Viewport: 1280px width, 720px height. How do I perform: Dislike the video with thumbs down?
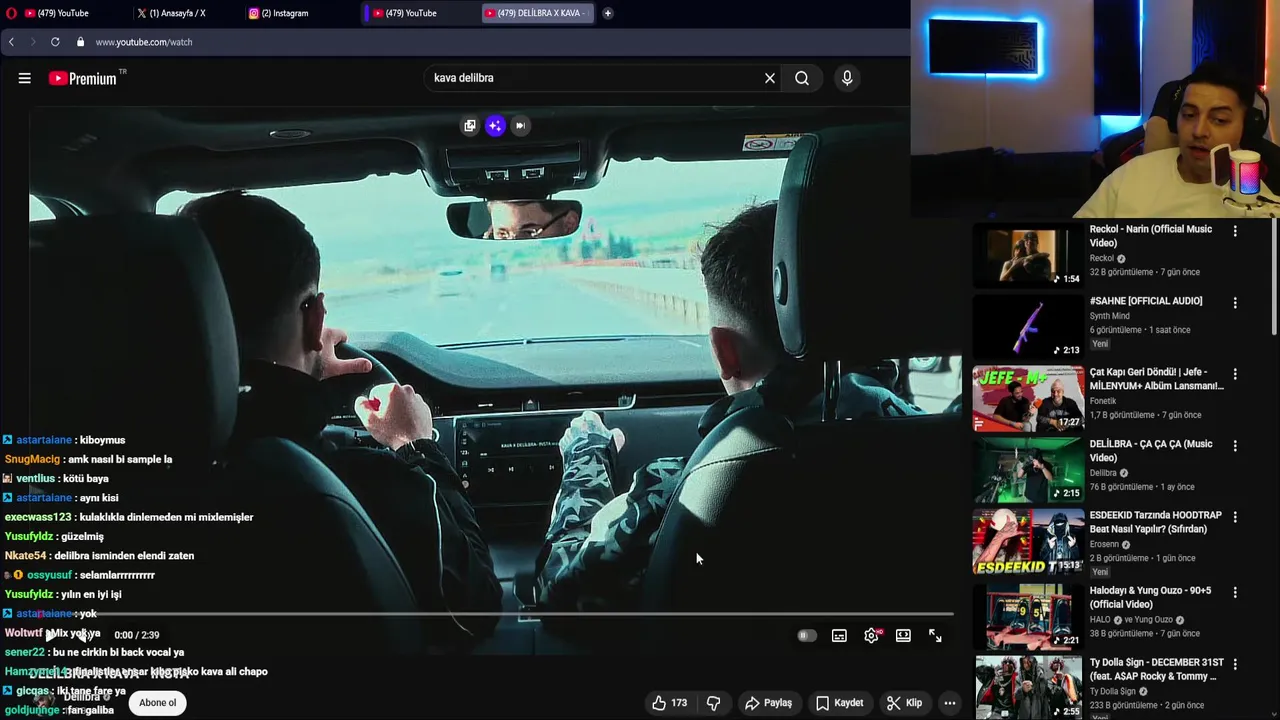click(713, 703)
